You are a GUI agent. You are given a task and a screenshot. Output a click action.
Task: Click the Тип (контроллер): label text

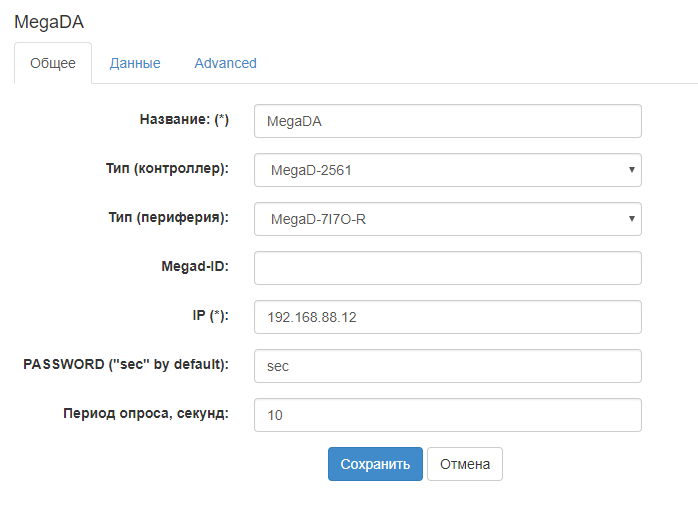tap(167, 168)
